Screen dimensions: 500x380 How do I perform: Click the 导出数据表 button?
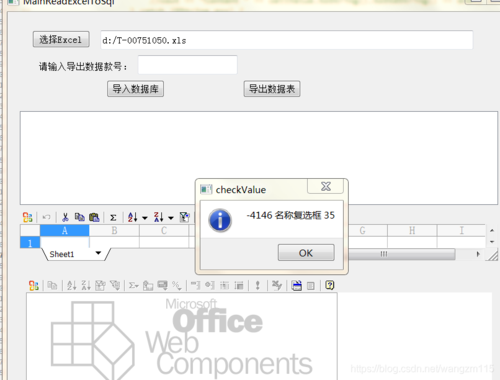pyautogui.click(x=272, y=89)
